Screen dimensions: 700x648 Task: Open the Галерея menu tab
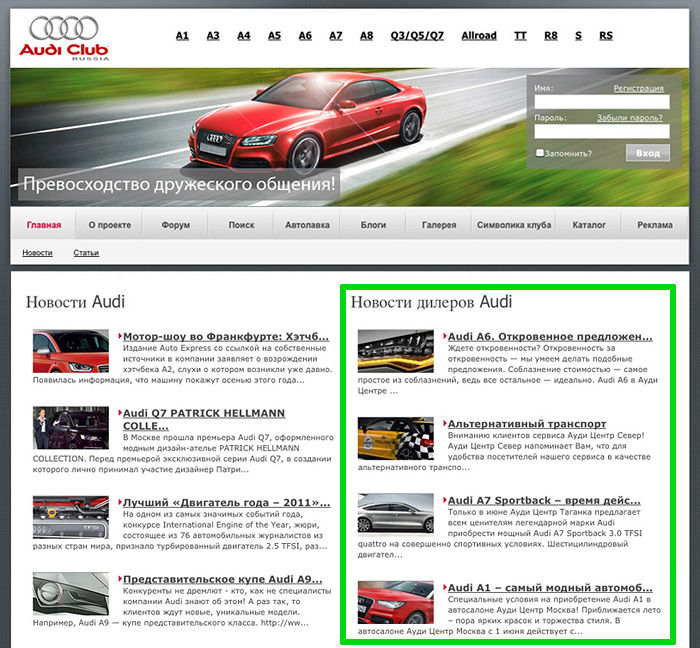point(439,225)
